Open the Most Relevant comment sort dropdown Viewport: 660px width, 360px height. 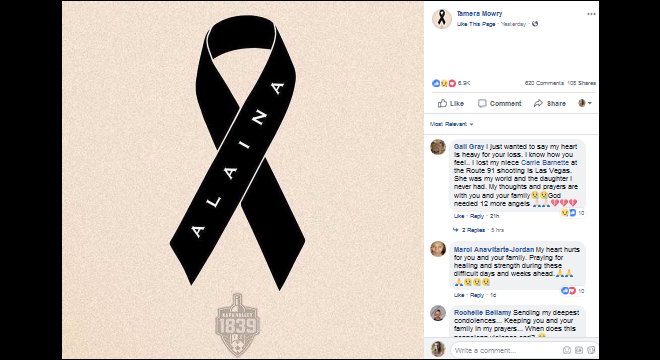[451, 124]
